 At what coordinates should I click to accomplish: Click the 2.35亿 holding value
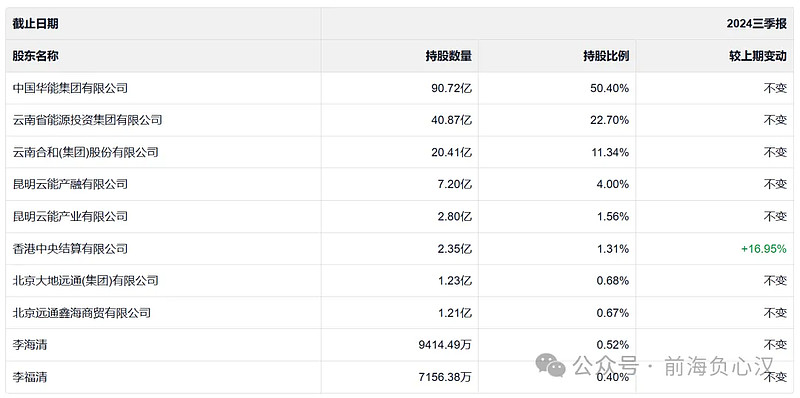(x=455, y=248)
